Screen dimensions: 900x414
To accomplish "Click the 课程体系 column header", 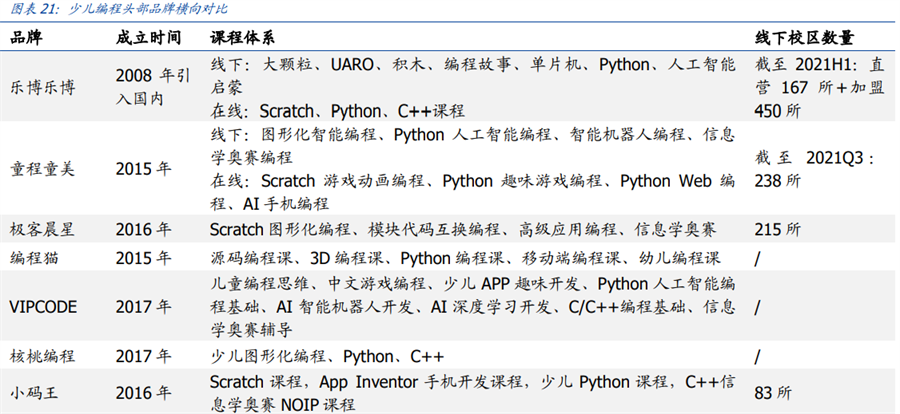I will (242, 38).
